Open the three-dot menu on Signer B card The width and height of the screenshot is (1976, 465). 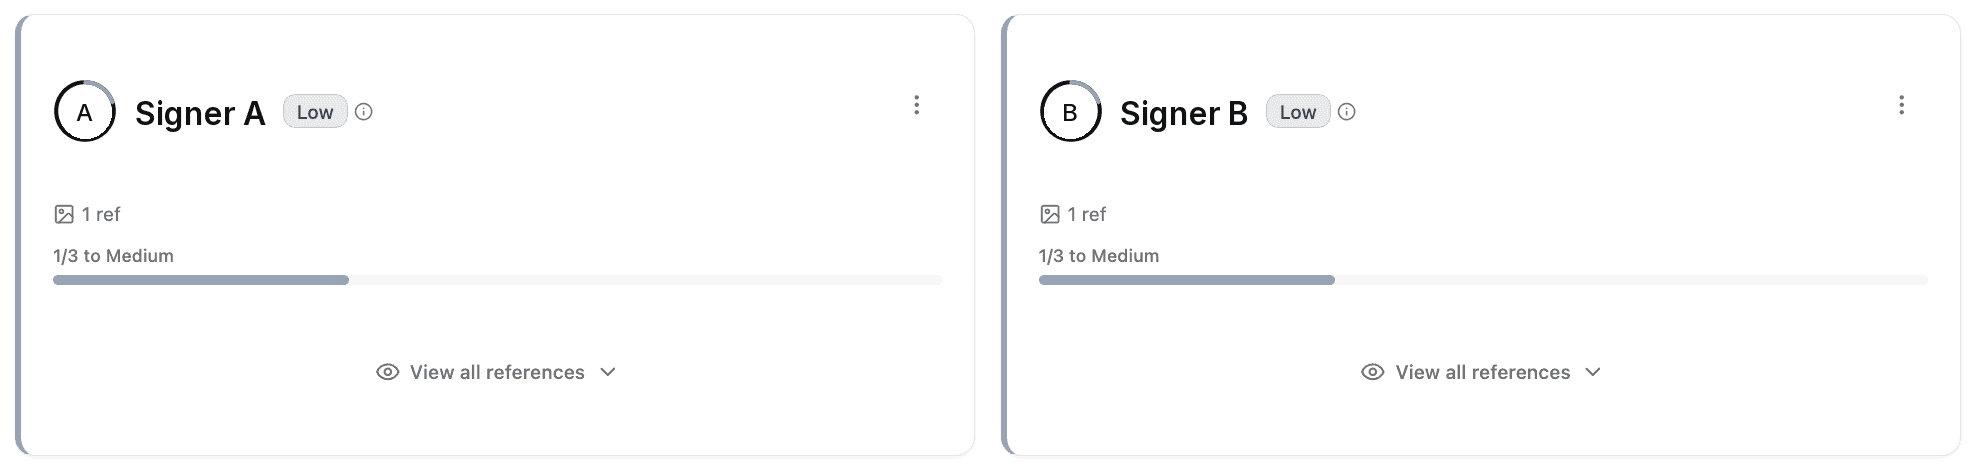click(1901, 105)
